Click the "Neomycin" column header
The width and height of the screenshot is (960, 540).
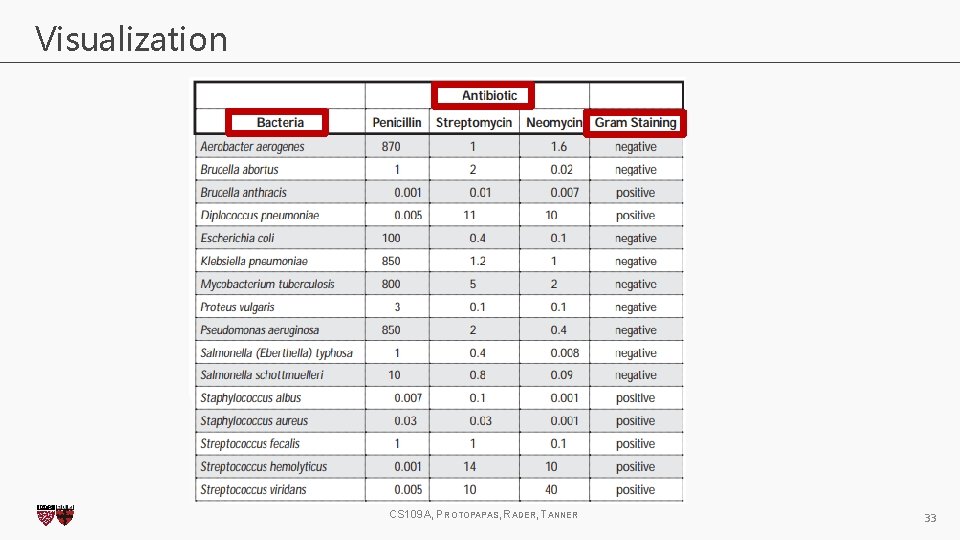coord(554,122)
